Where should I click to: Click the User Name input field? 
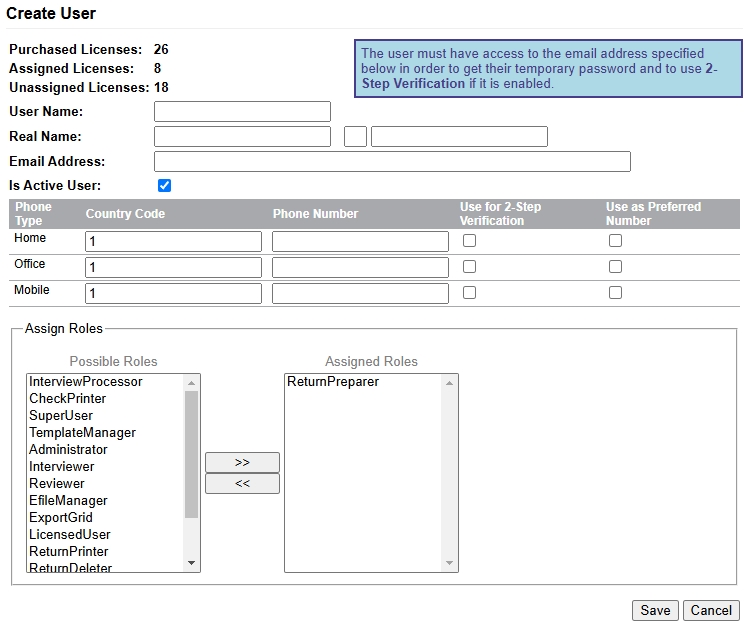(x=242, y=111)
